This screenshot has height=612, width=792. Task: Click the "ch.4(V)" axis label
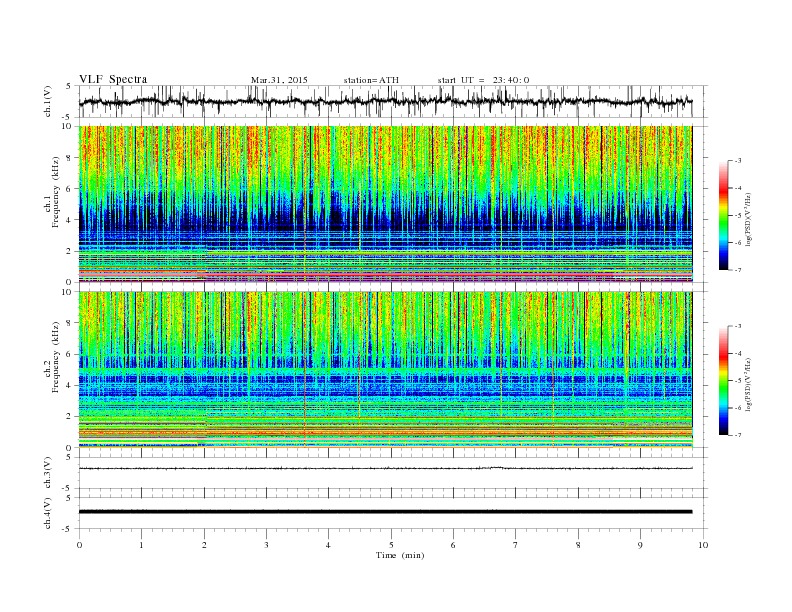tap(48, 513)
